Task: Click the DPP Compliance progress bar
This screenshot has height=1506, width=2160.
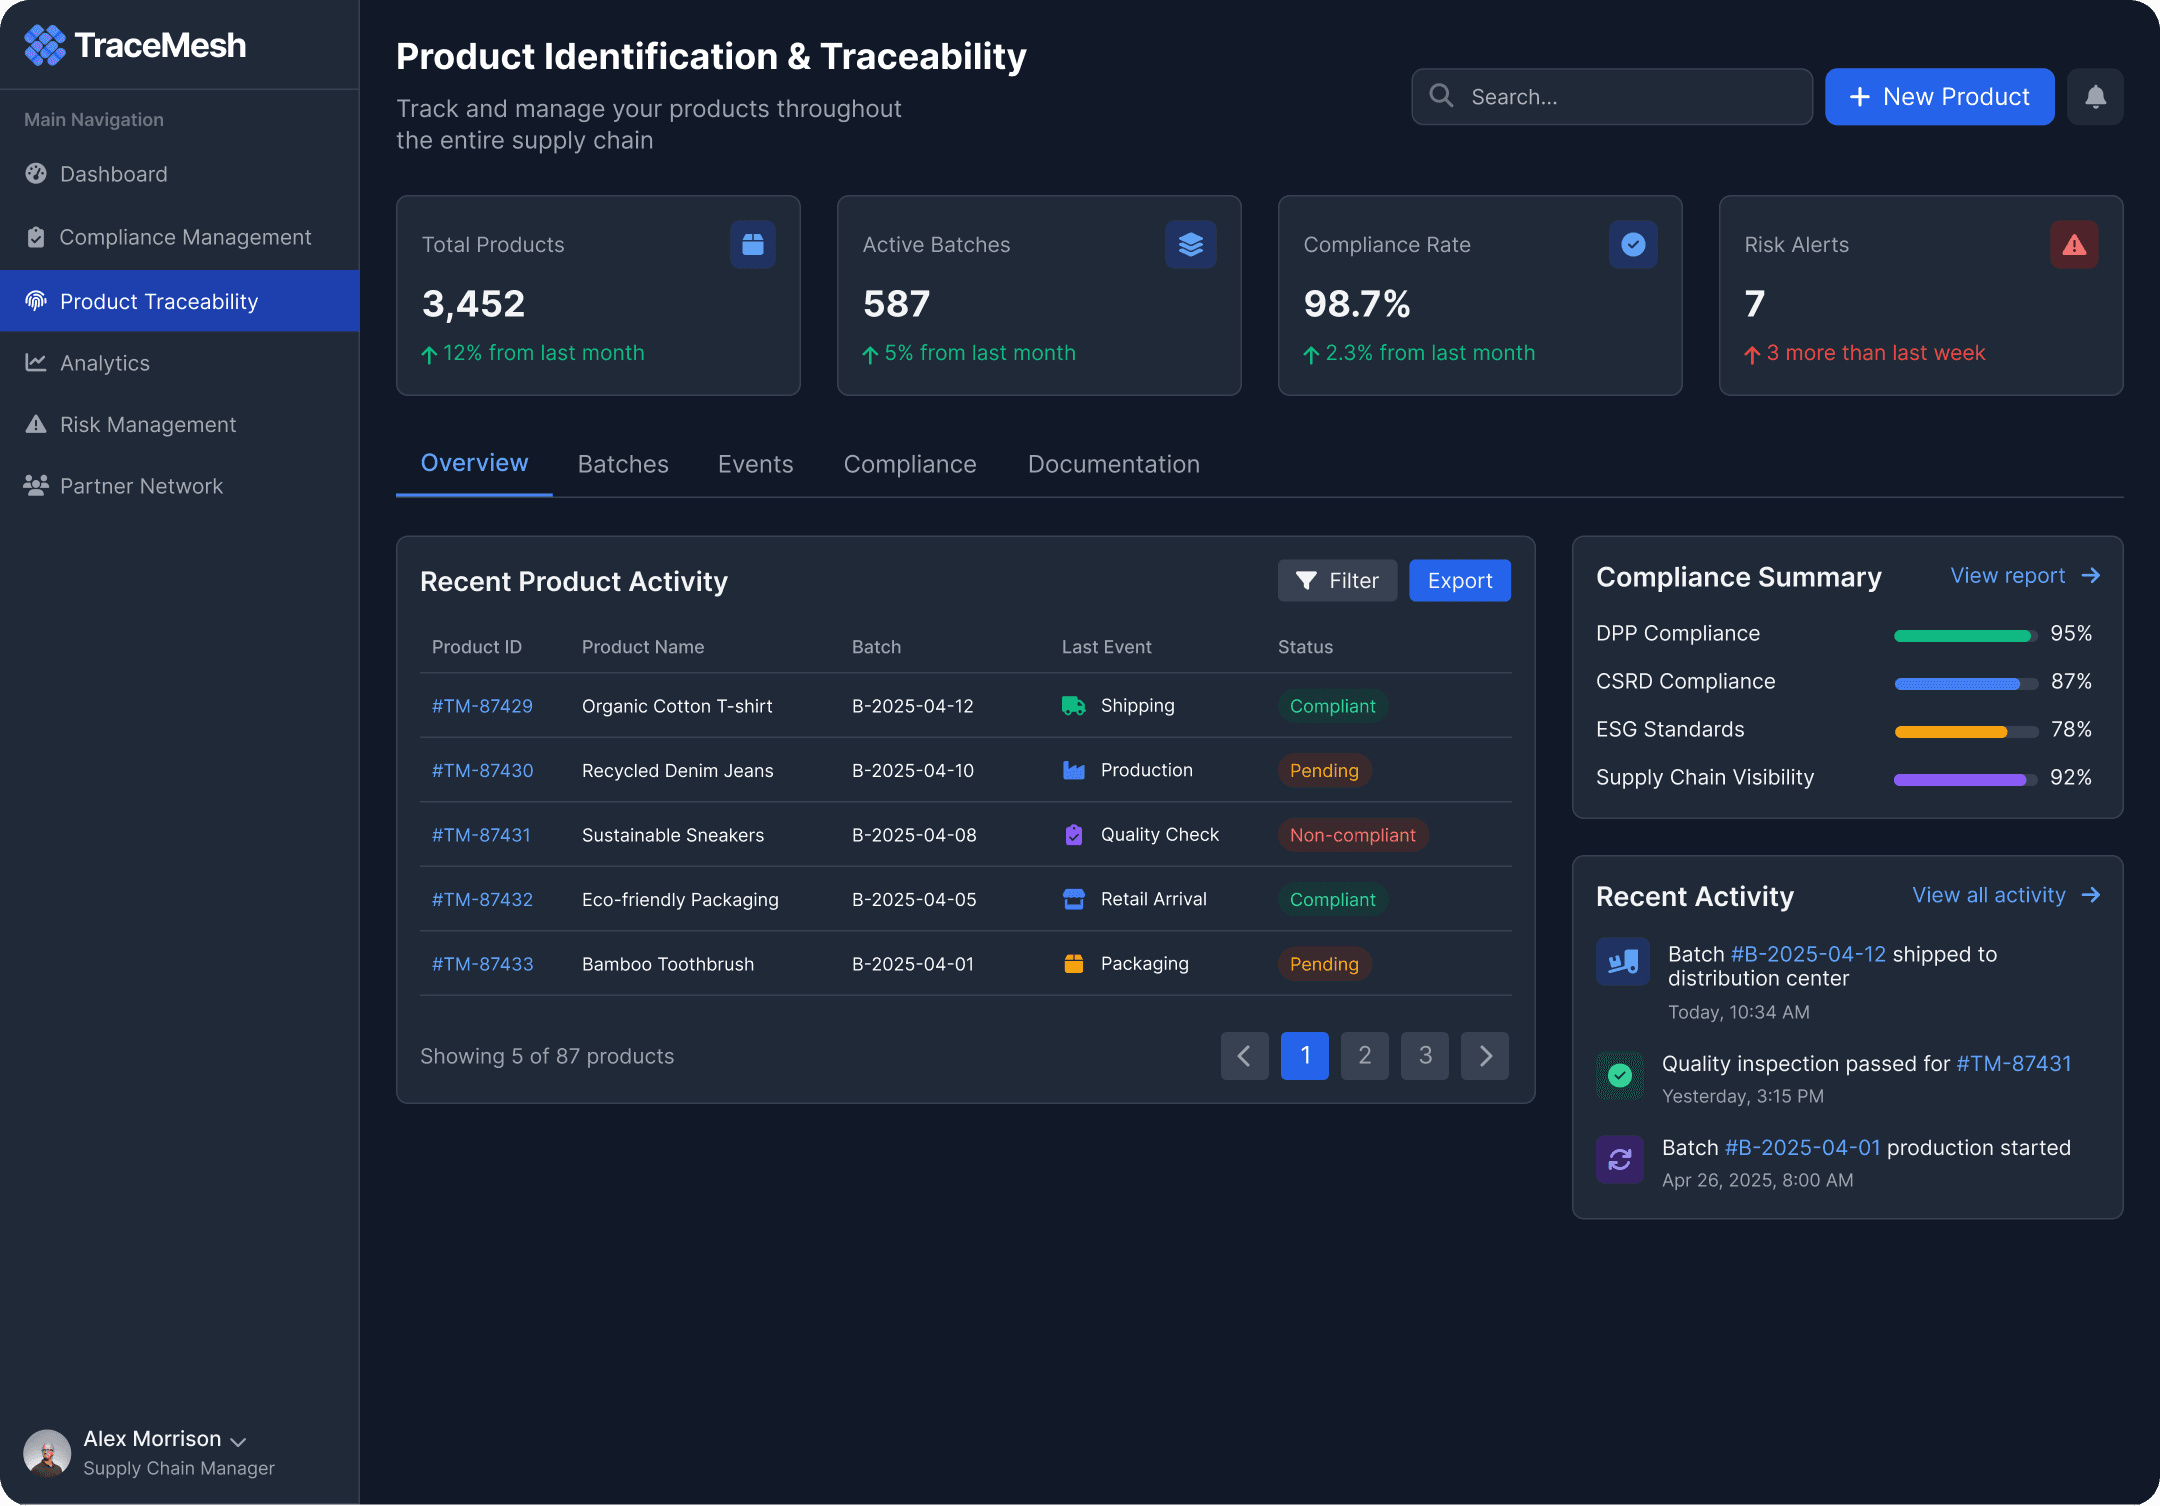Action: coord(1965,636)
